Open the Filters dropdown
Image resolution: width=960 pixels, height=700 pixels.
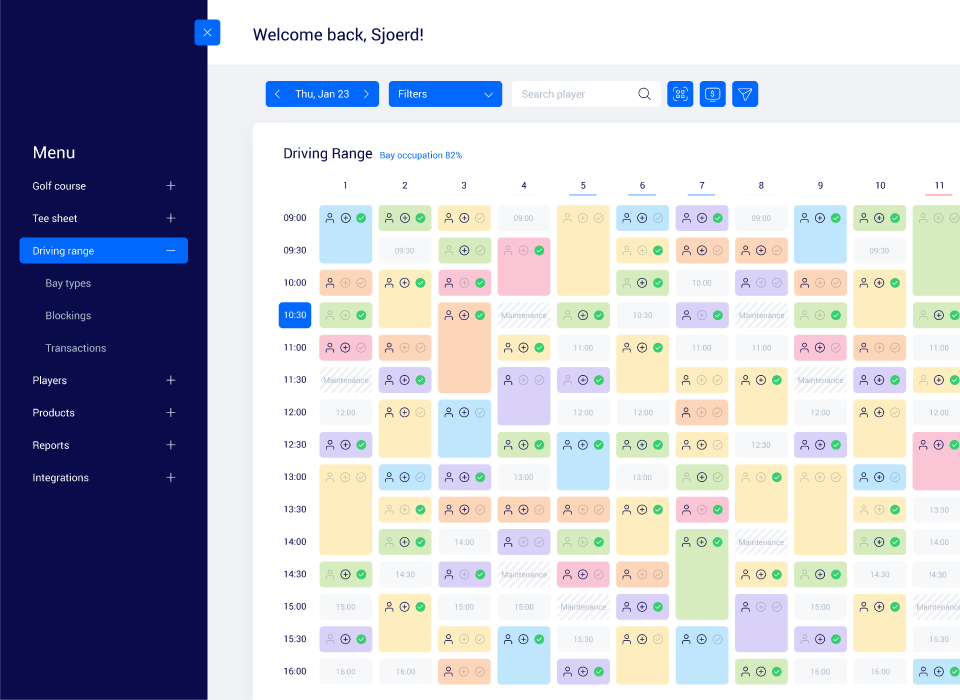[x=445, y=94]
